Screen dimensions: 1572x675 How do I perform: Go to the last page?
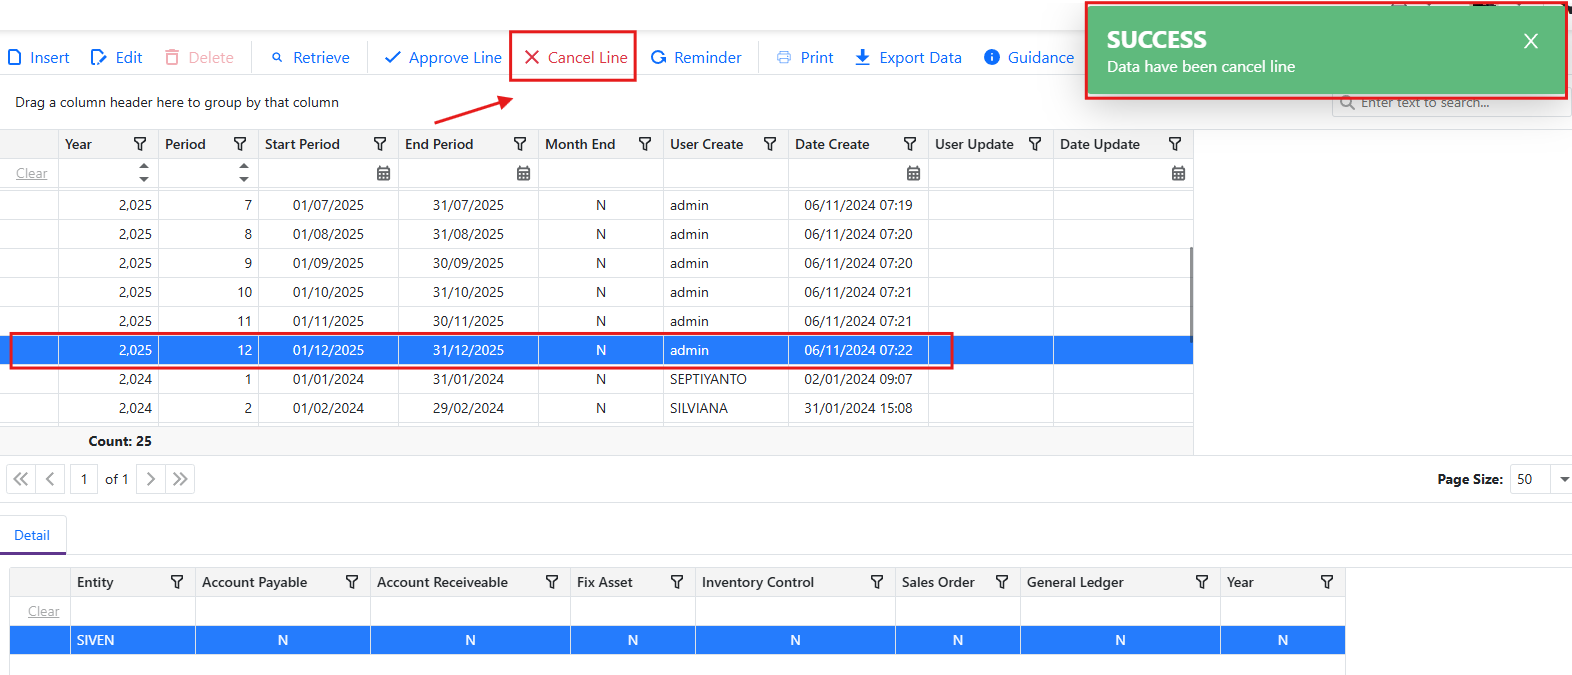point(180,479)
